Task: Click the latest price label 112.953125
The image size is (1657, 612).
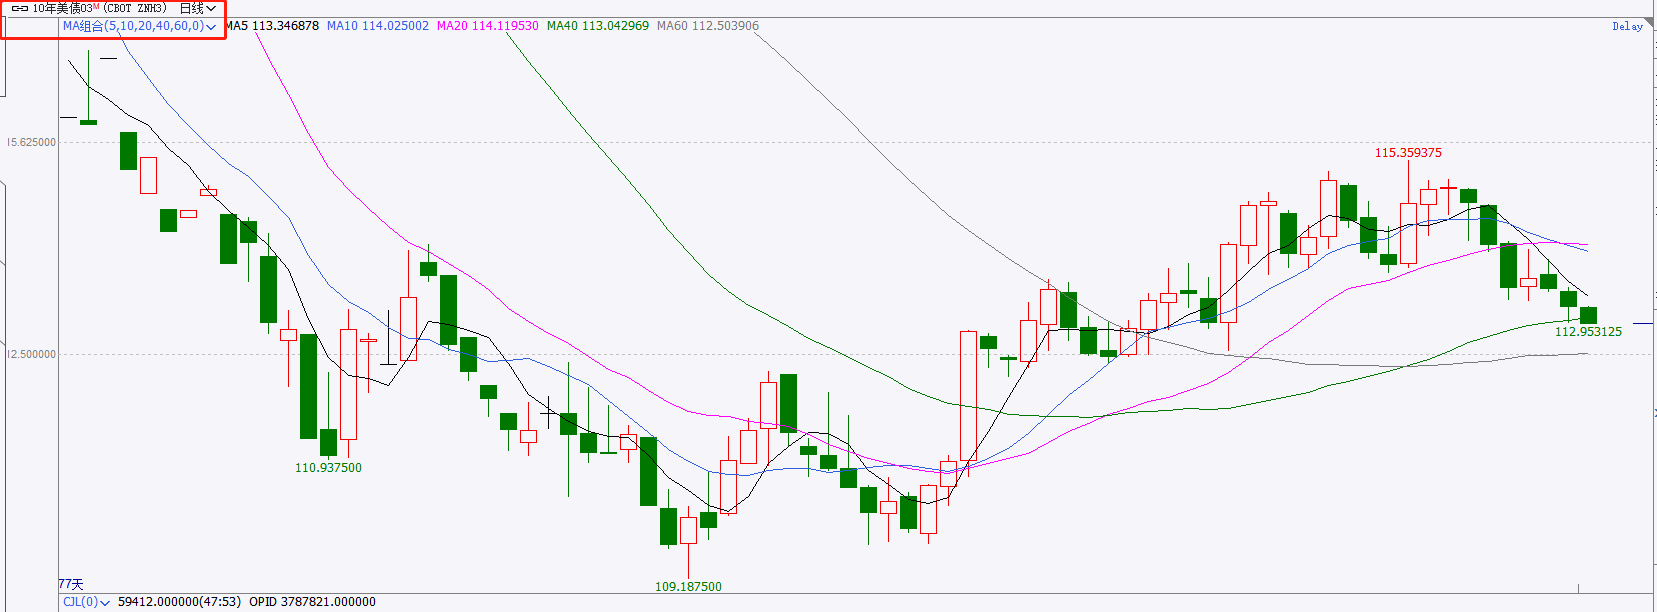Action: coord(1588,332)
